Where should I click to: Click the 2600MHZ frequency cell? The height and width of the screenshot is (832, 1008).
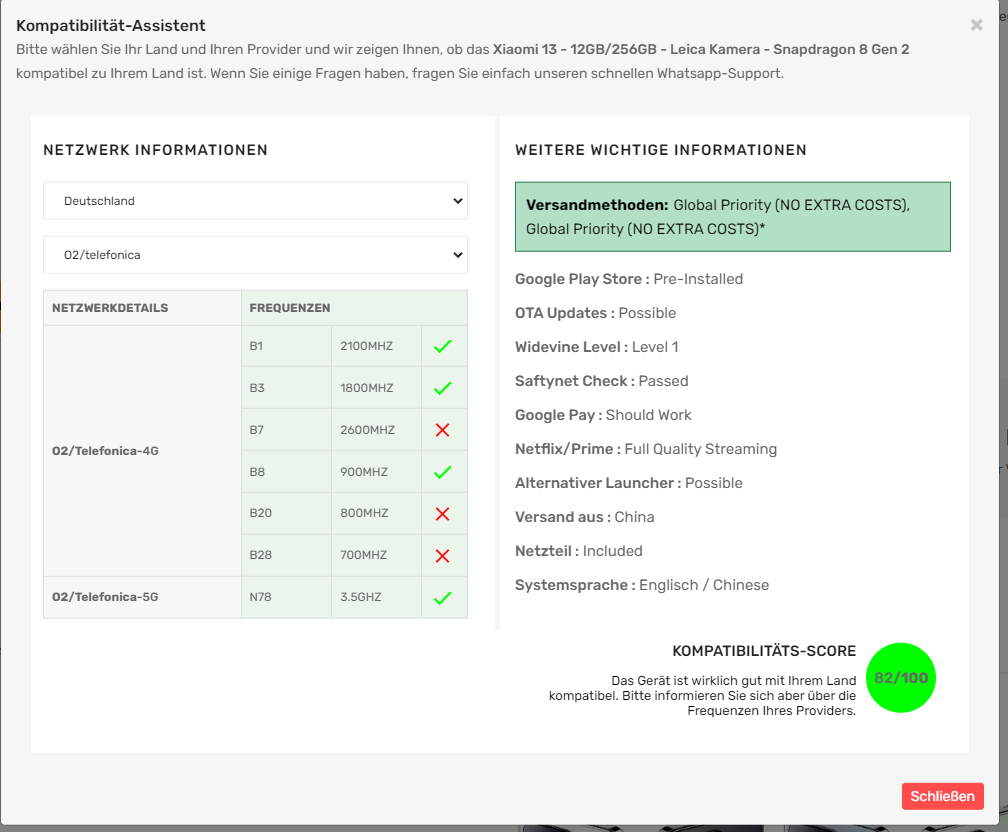coord(367,430)
